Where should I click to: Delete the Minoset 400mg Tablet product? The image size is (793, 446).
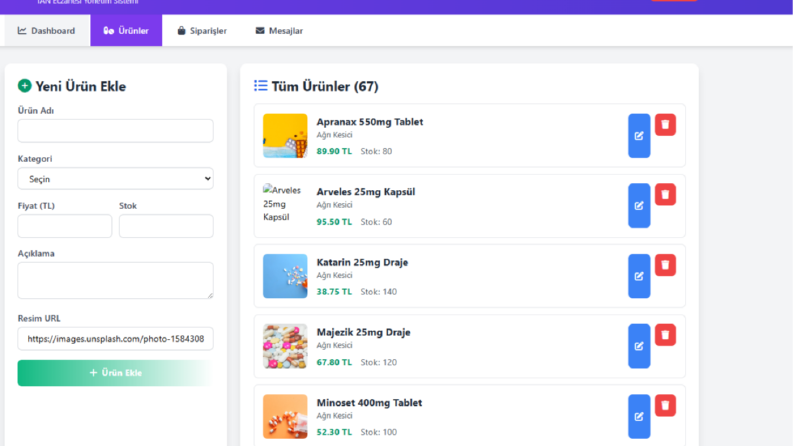click(x=665, y=405)
